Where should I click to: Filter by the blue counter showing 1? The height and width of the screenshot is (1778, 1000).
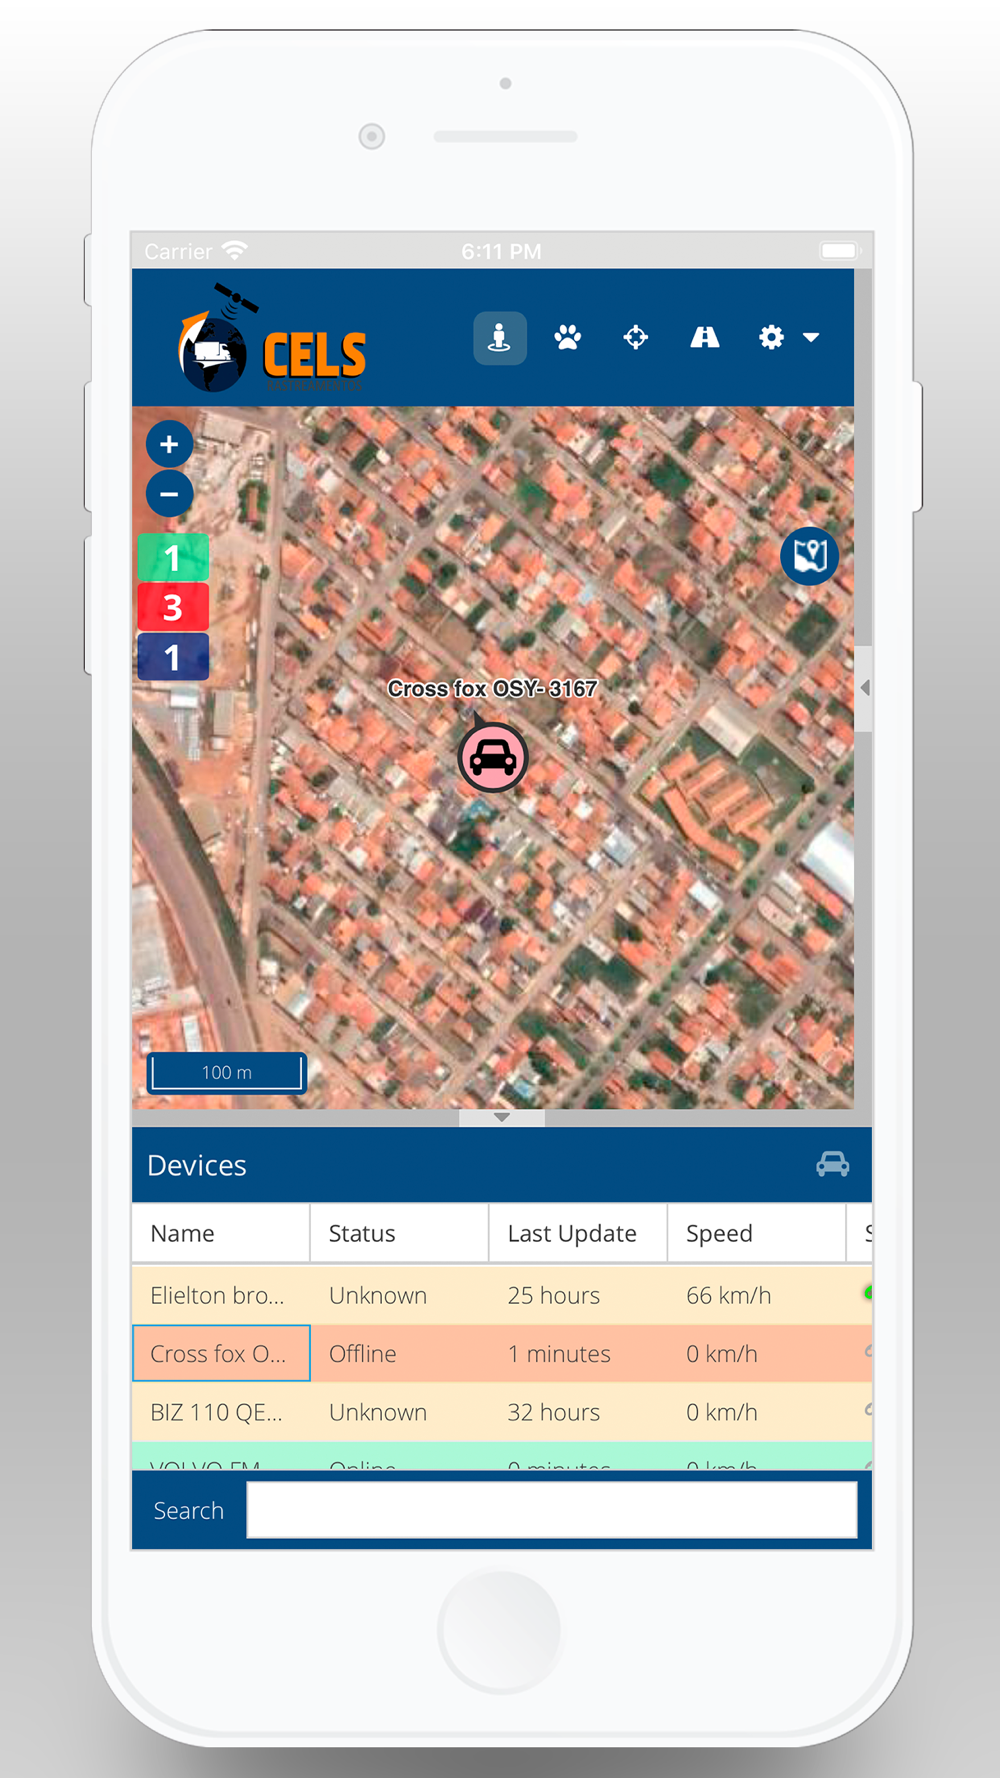coord(173,657)
